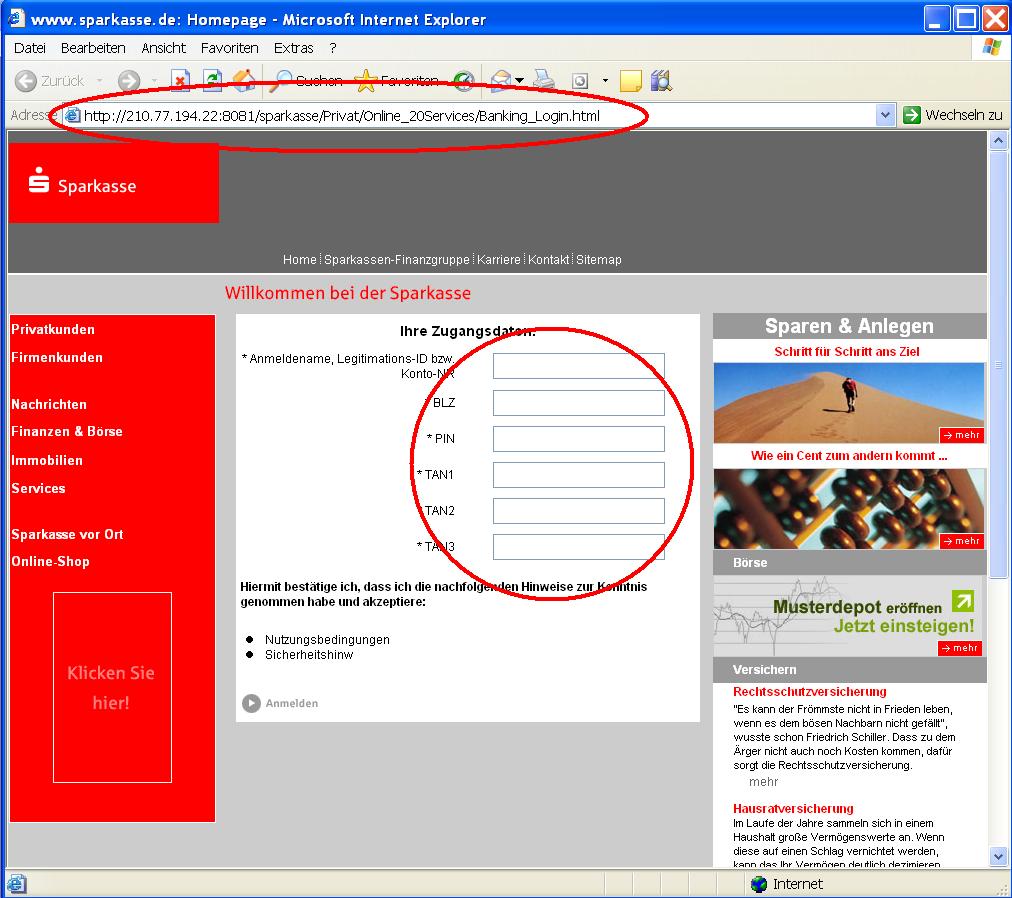Open Services in the sidebar
This screenshot has width=1012, height=898.
point(38,488)
